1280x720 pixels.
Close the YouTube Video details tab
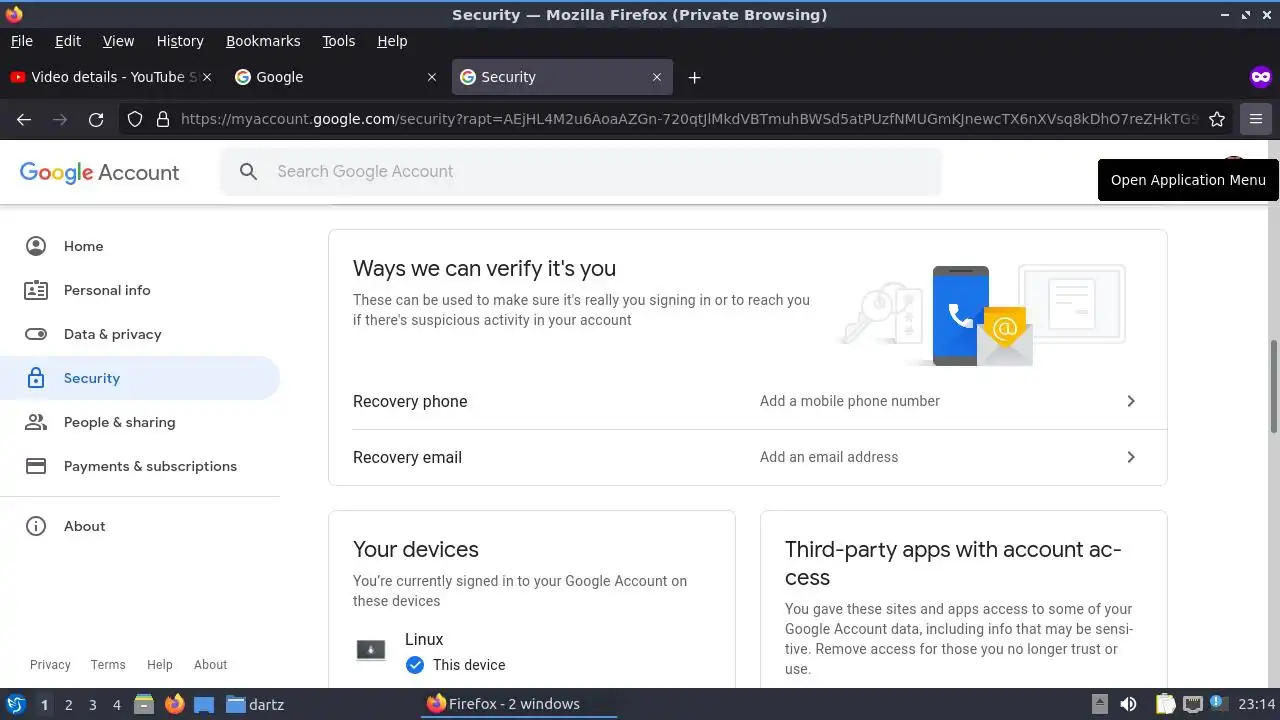tap(207, 77)
